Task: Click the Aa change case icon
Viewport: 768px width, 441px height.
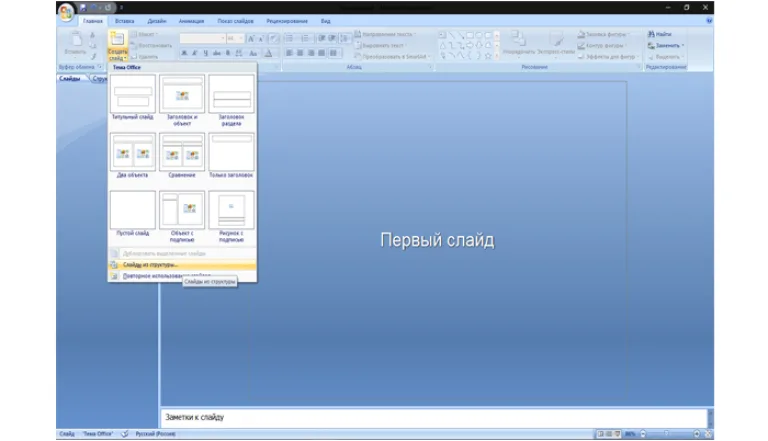Action: [253, 53]
